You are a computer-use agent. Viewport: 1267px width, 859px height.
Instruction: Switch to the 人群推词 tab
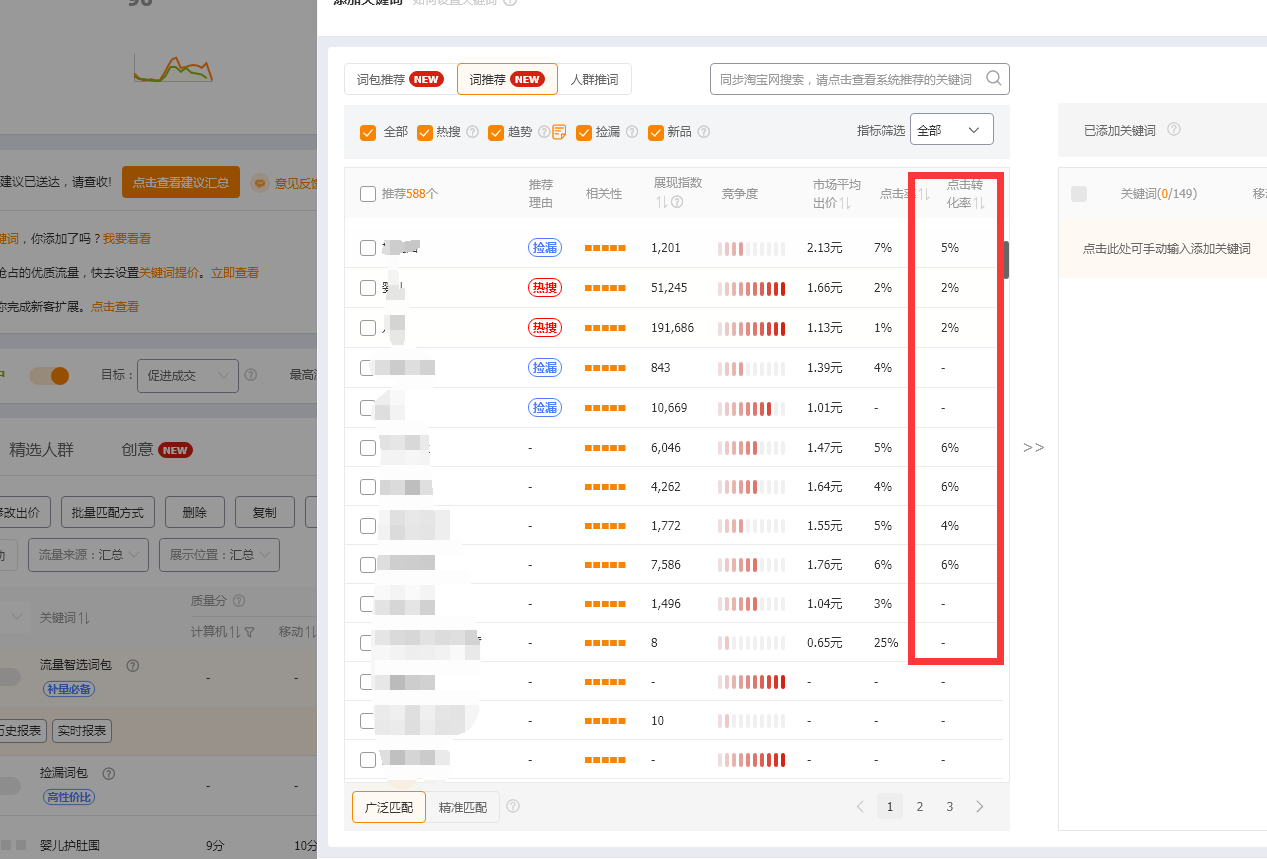[x=594, y=79]
